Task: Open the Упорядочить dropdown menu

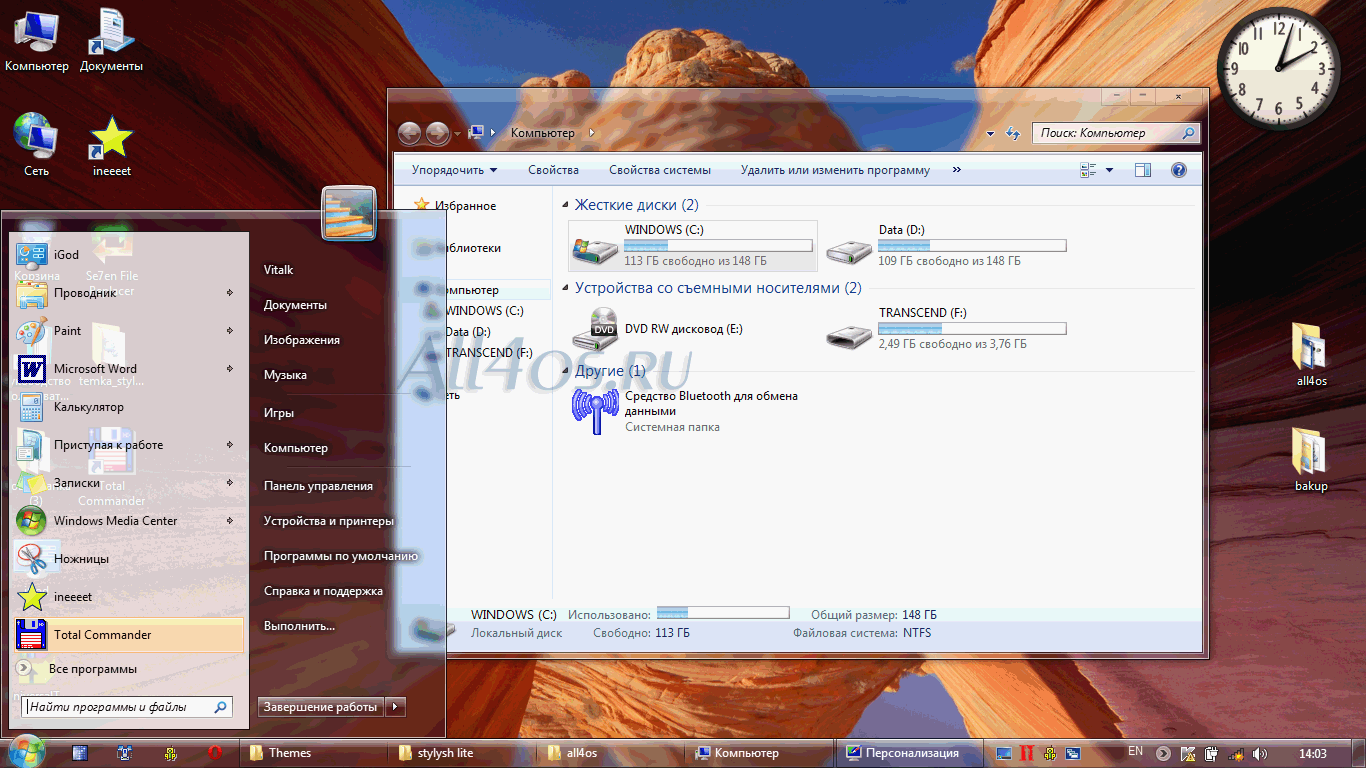Action: (x=455, y=170)
